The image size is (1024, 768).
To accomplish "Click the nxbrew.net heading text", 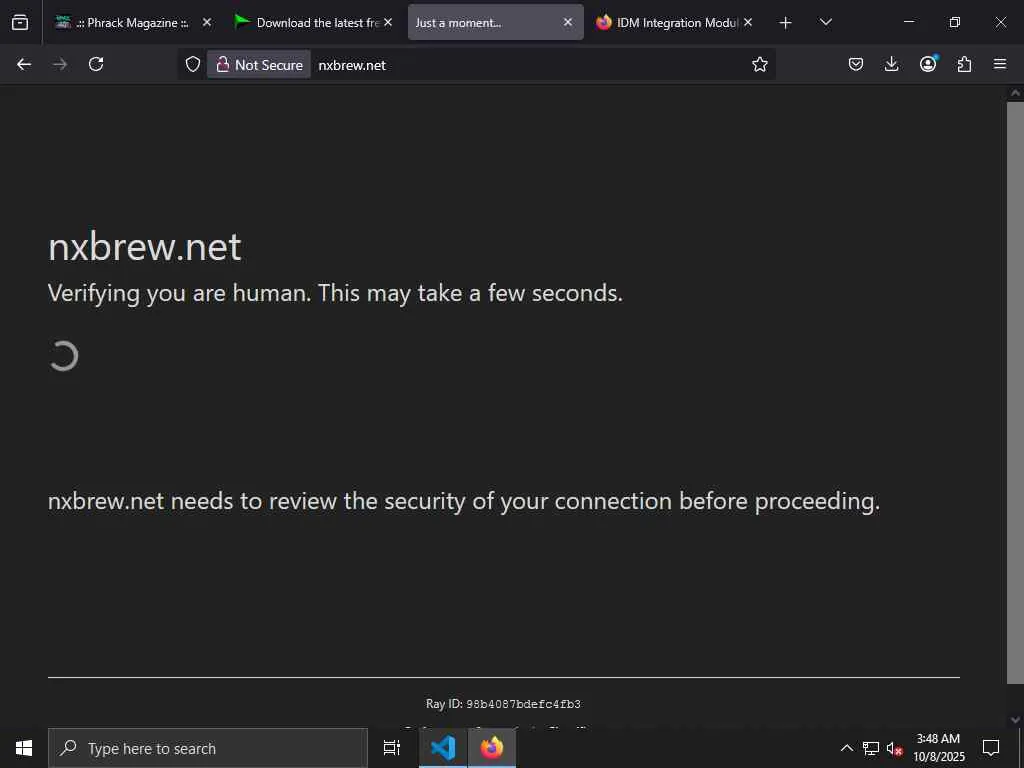I will [x=144, y=247].
